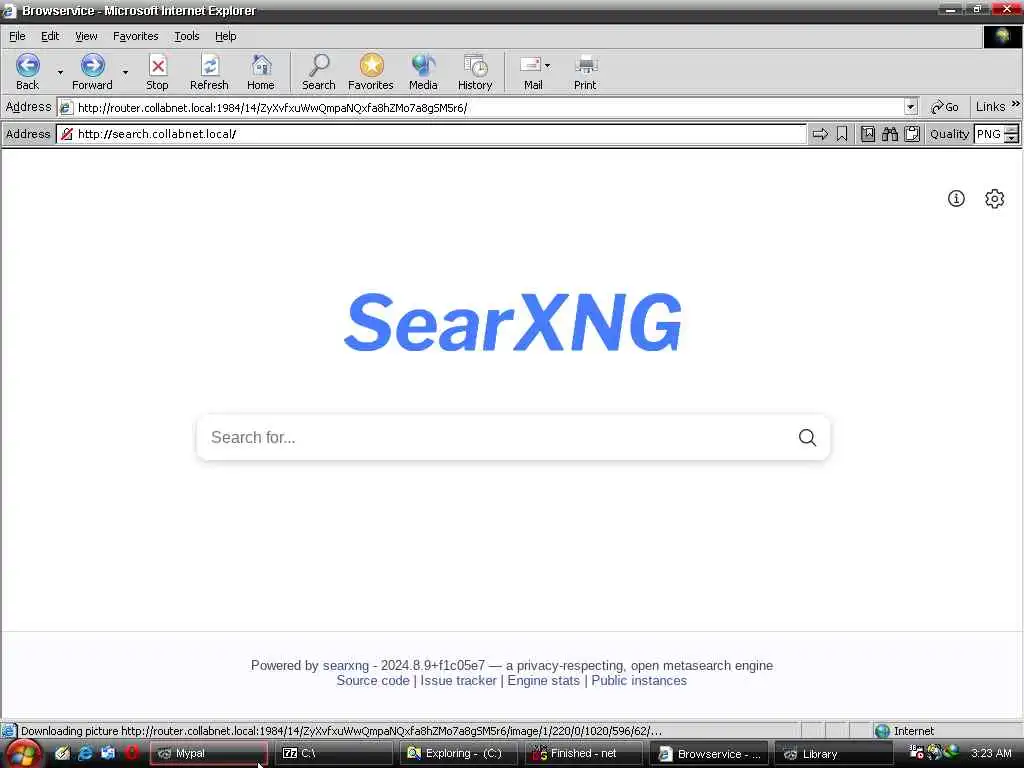Click the Go button
Viewport: 1024px width, 768px height.
(x=944, y=107)
